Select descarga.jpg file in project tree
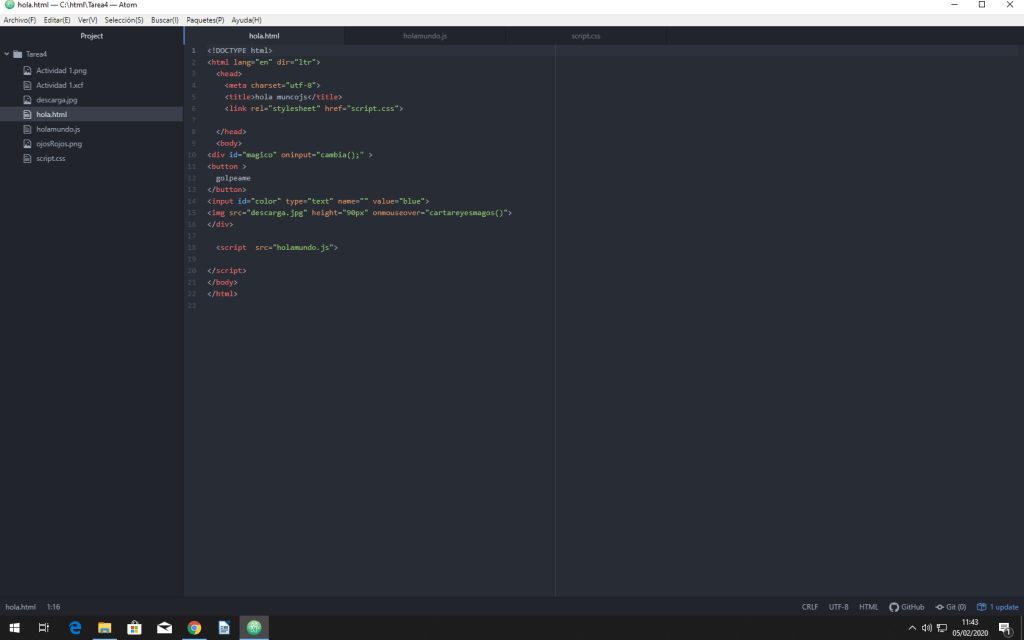The image size is (1024, 640). click(x=56, y=100)
